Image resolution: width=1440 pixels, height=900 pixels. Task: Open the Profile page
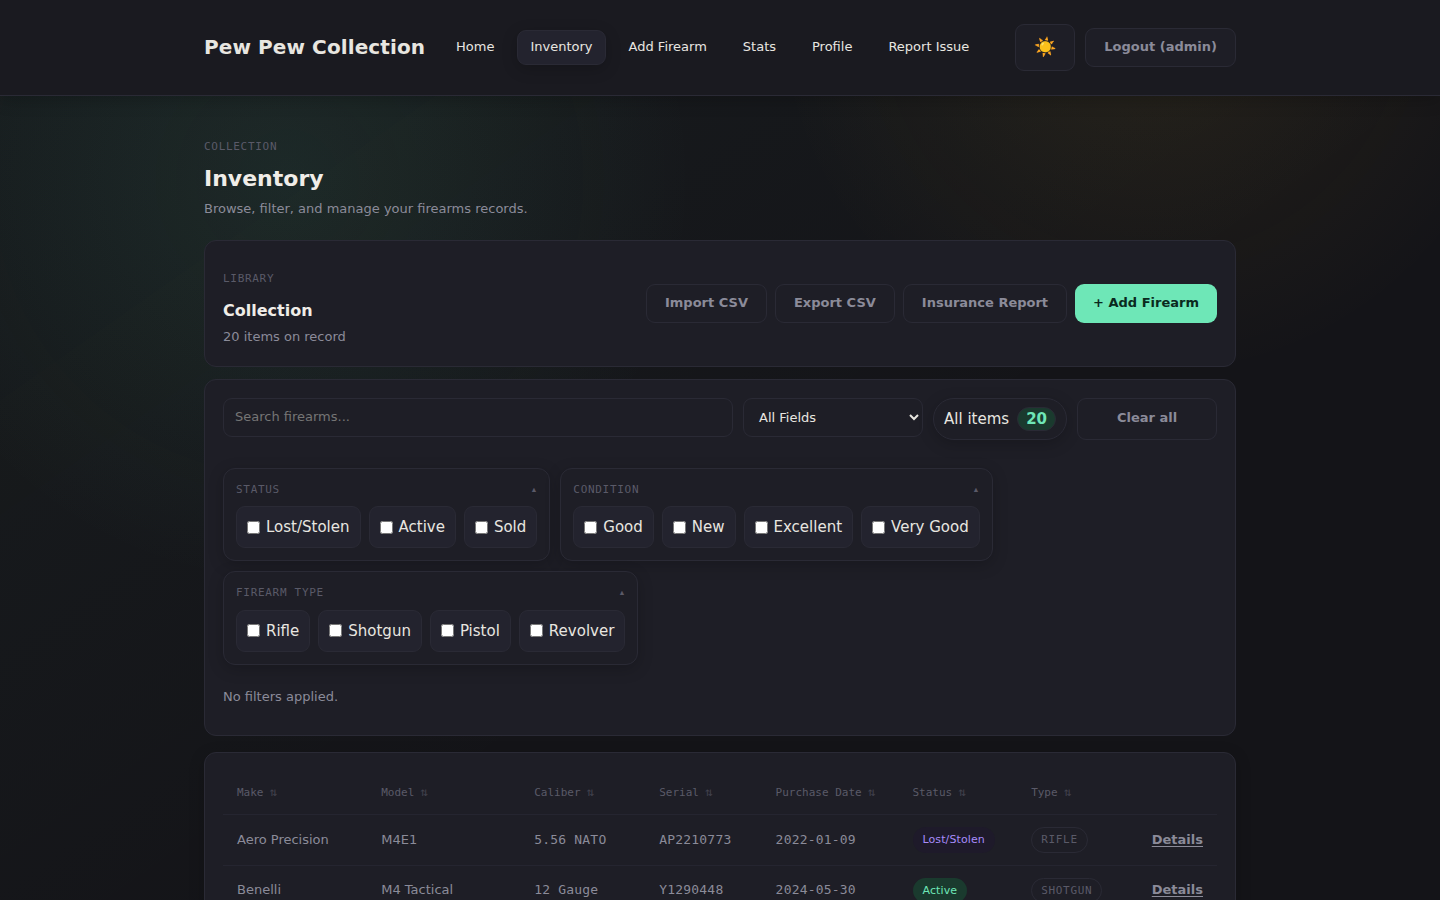coord(832,47)
